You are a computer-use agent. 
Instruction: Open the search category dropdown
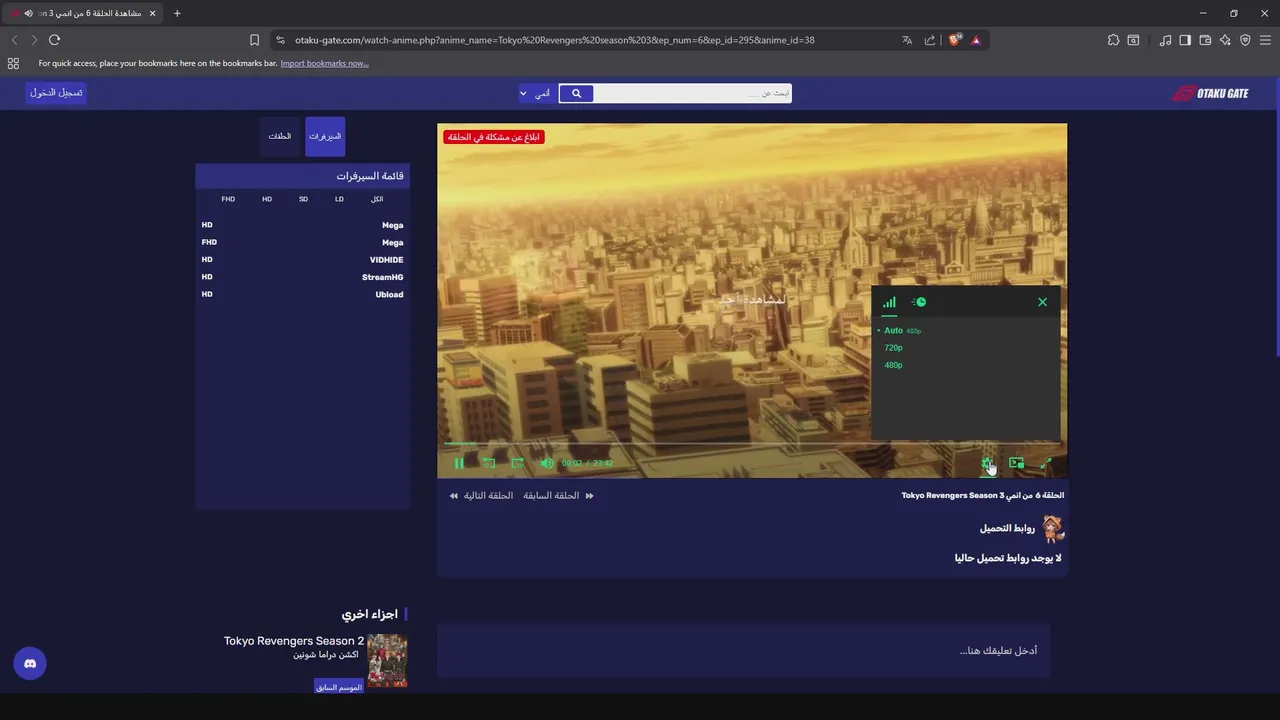pyautogui.click(x=537, y=93)
